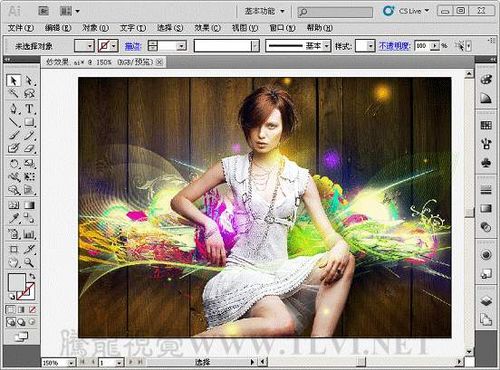500x370 pixels.
Task: Click the 不透明度 opacity link
Action: point(394,46)
